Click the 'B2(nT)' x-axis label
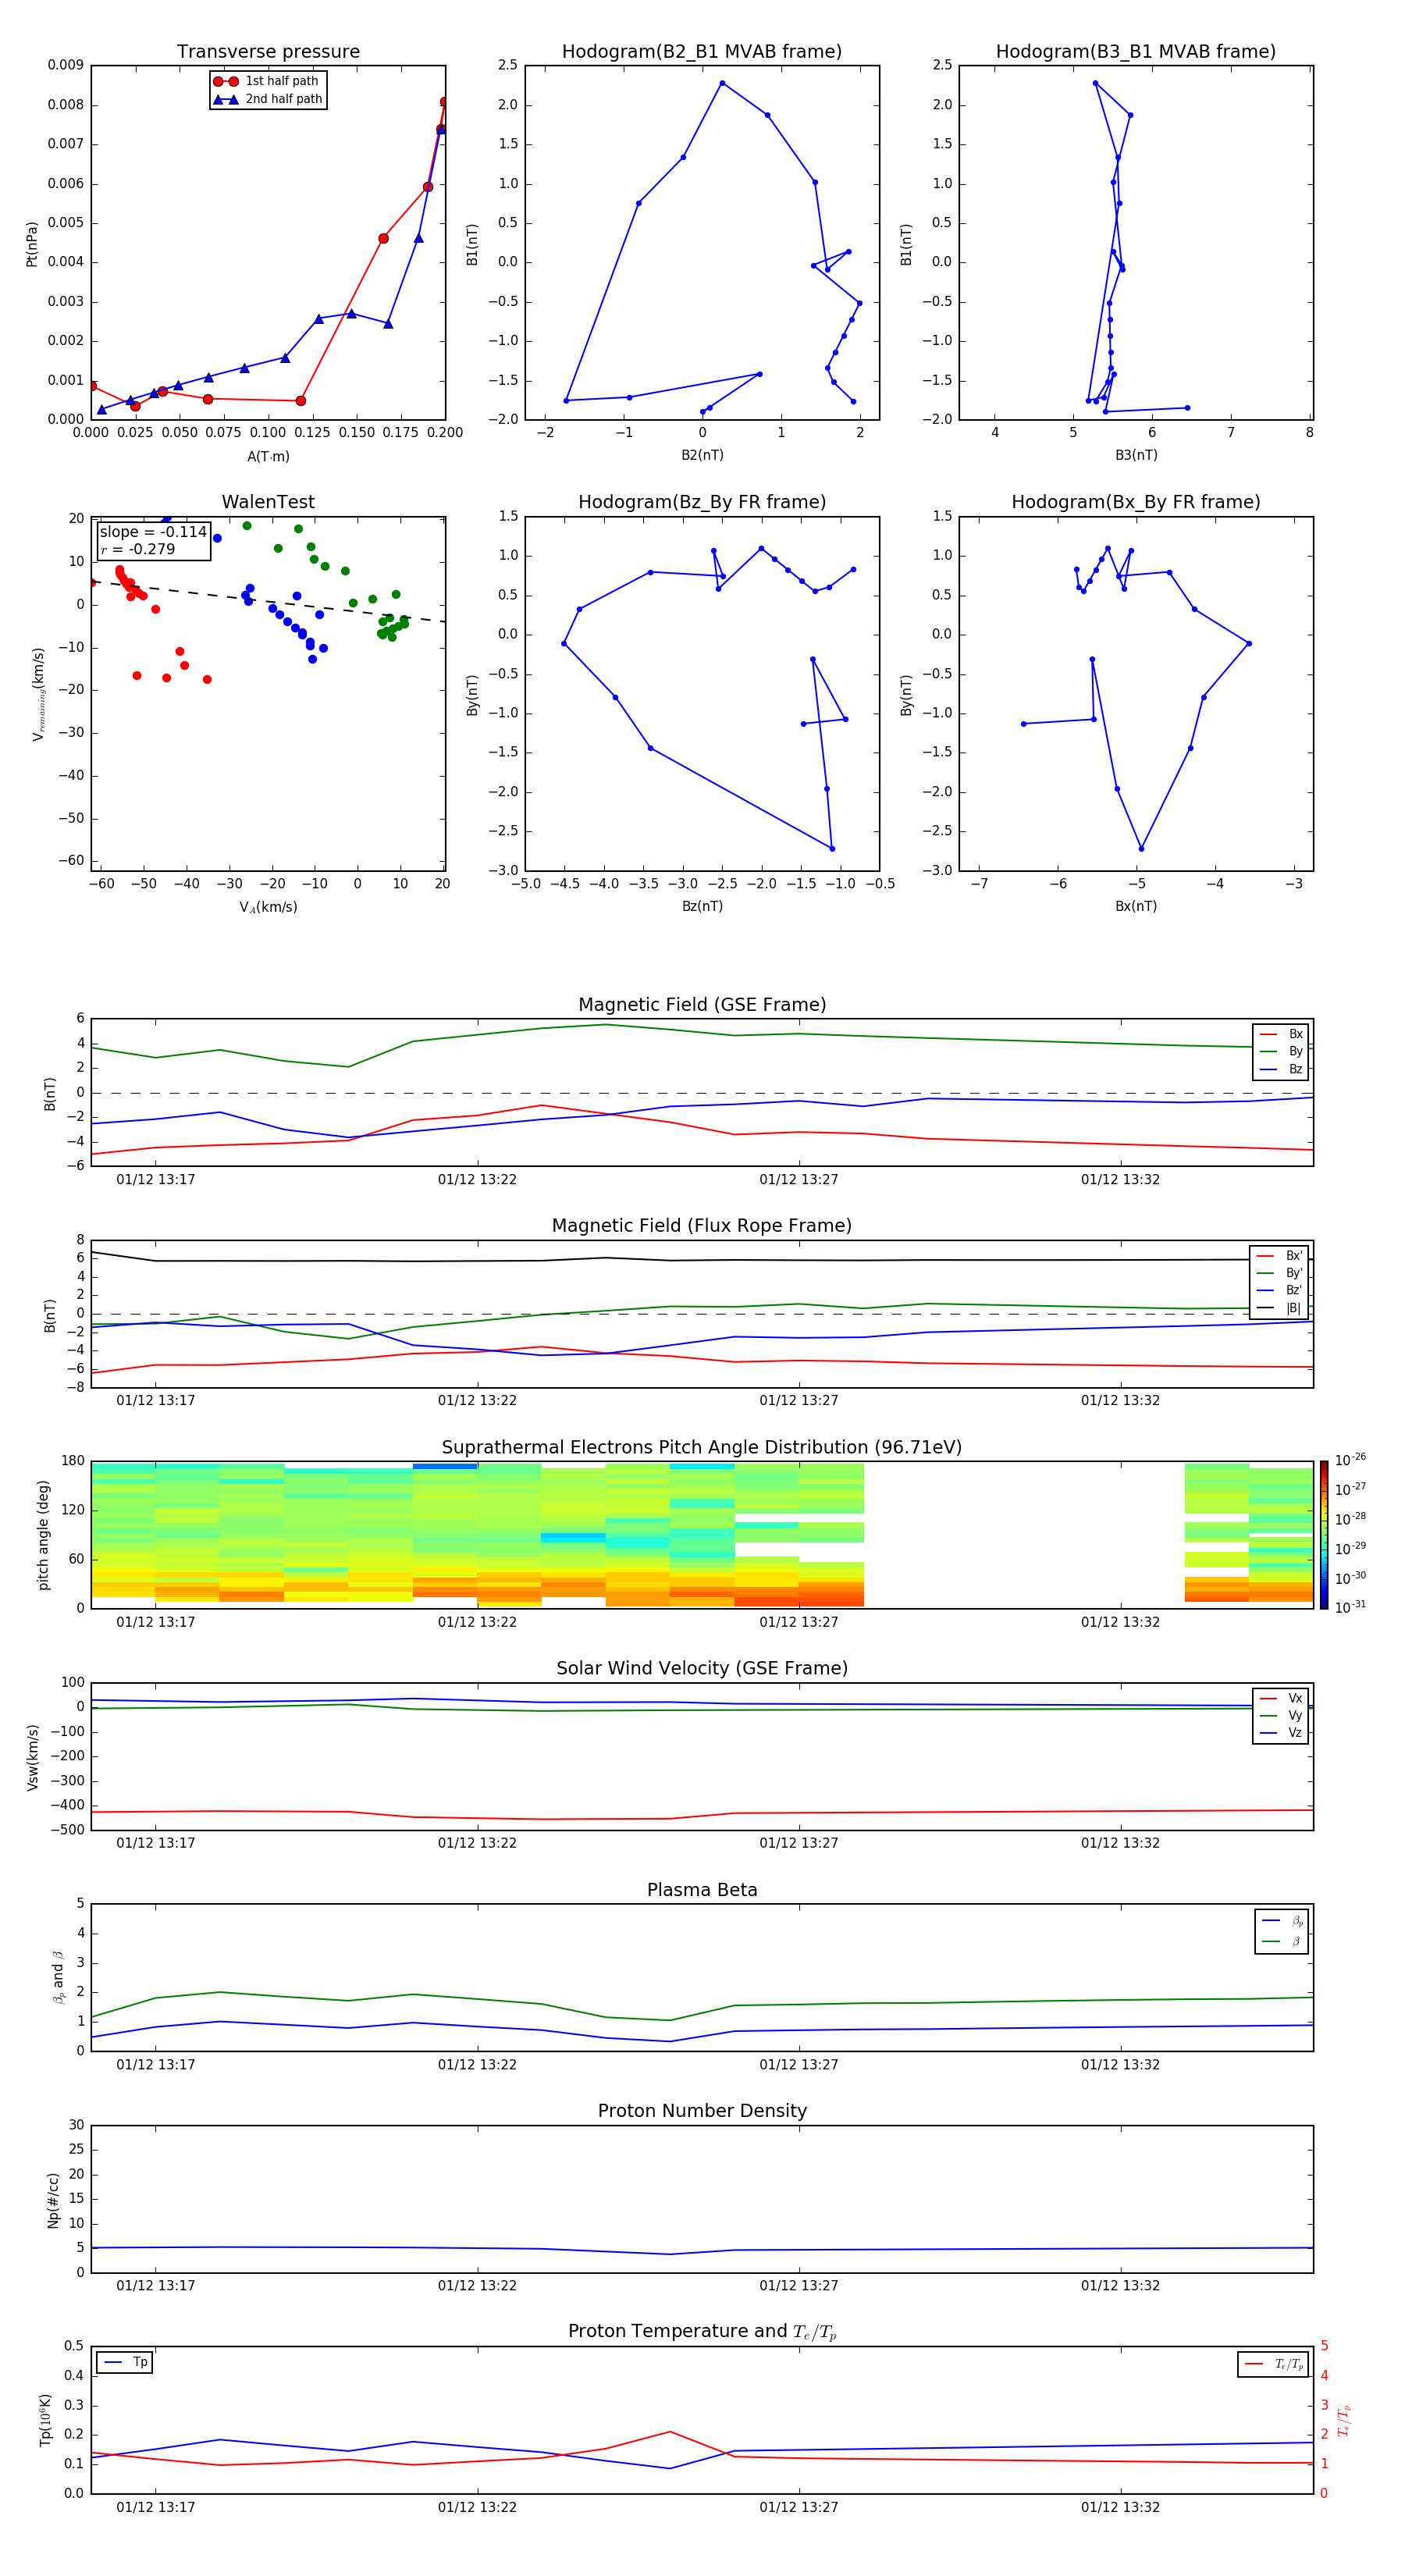The height and width of the screenshot is (2576, 1405). [x=702, y=455]
